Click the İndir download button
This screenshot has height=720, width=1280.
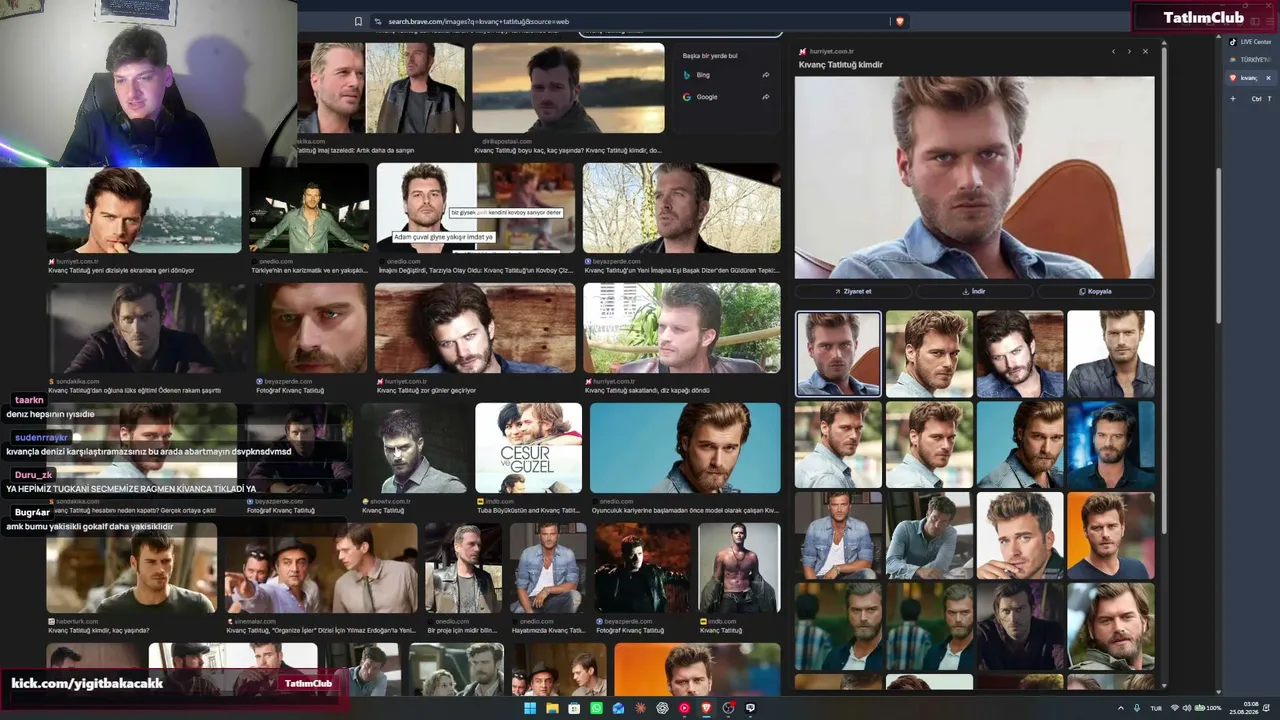(x=974, y=291)
